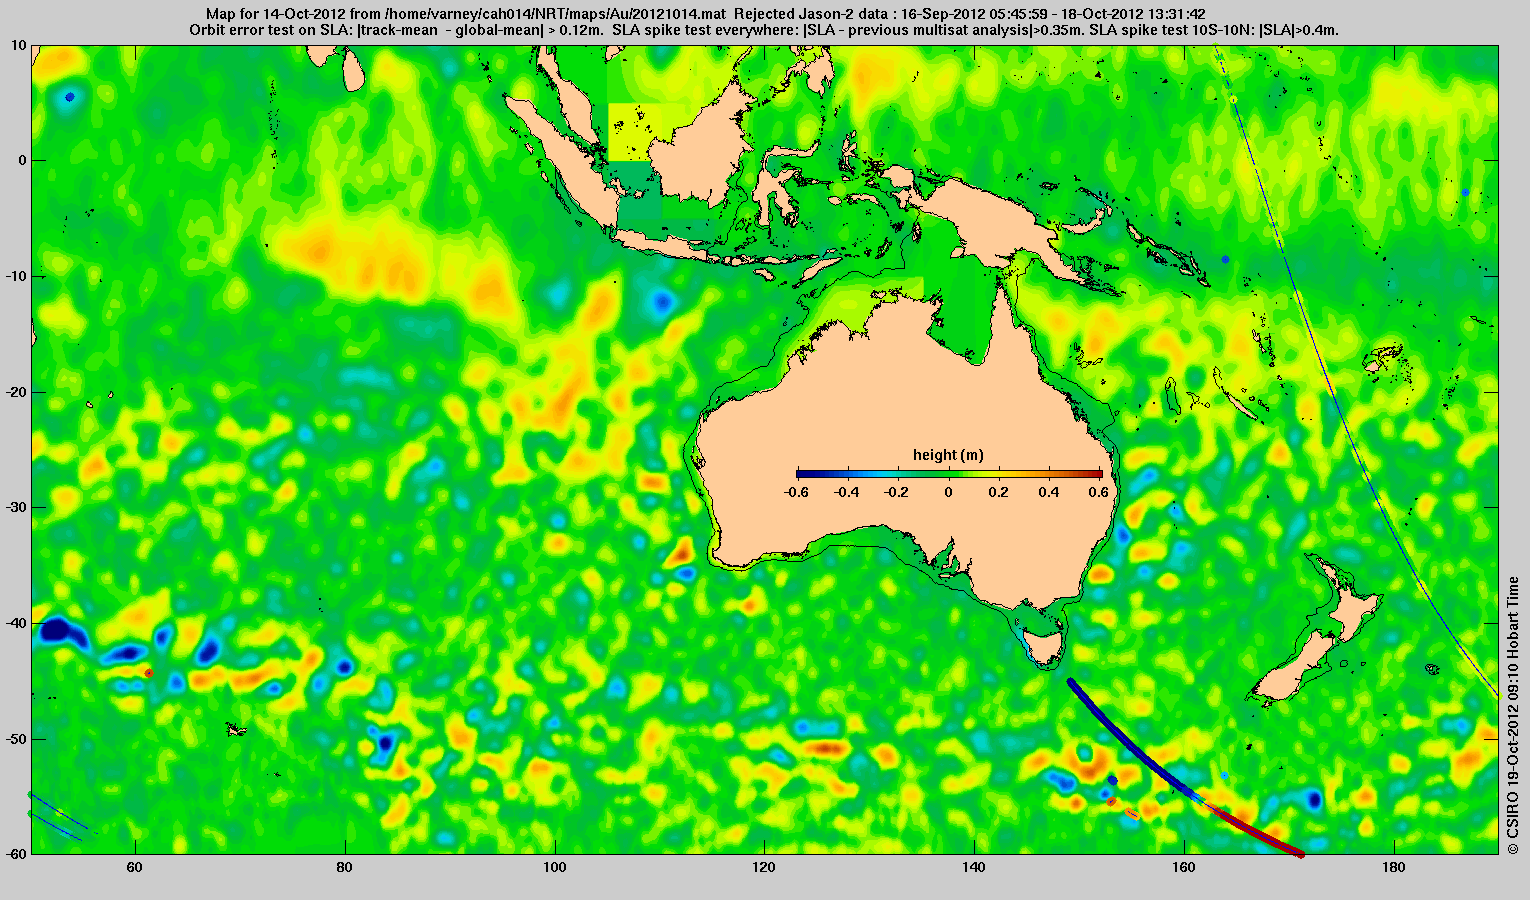Viewport: 1530px width, 900px height.
Task: Click the 180 longitude axis label
Action: pyautogui.click(x=1393, y=867)
